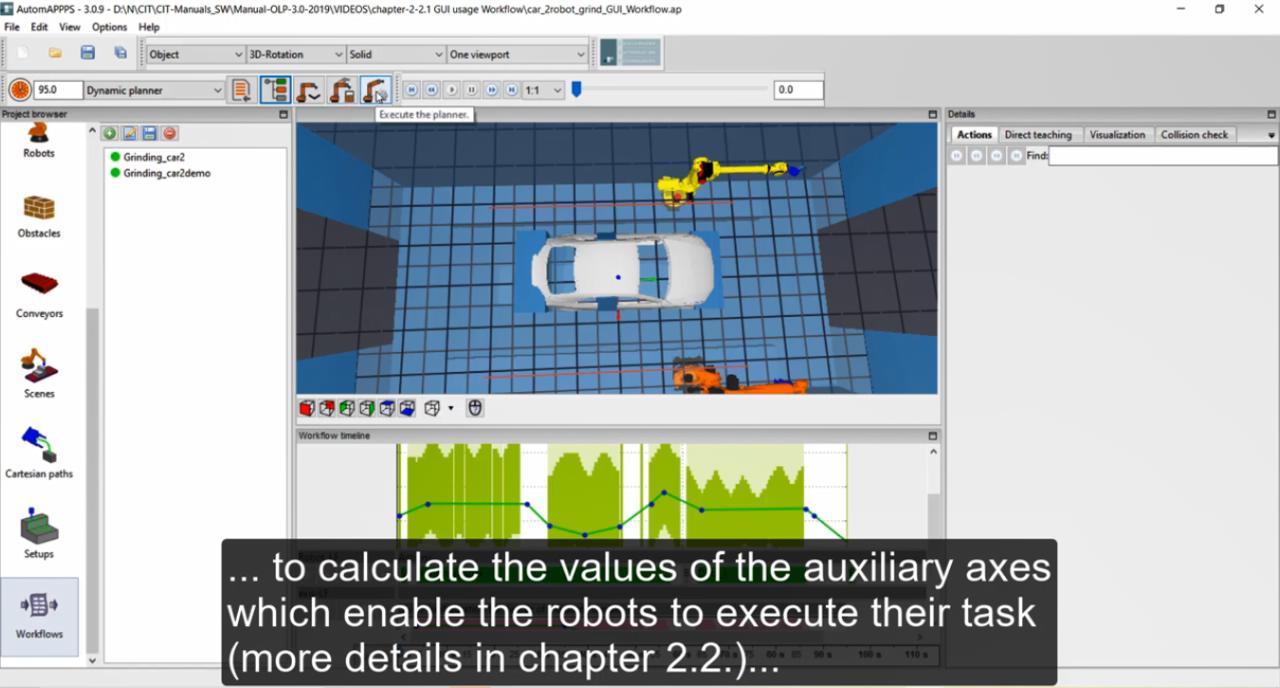Click the red remove workflow icon

pos(170,133)
